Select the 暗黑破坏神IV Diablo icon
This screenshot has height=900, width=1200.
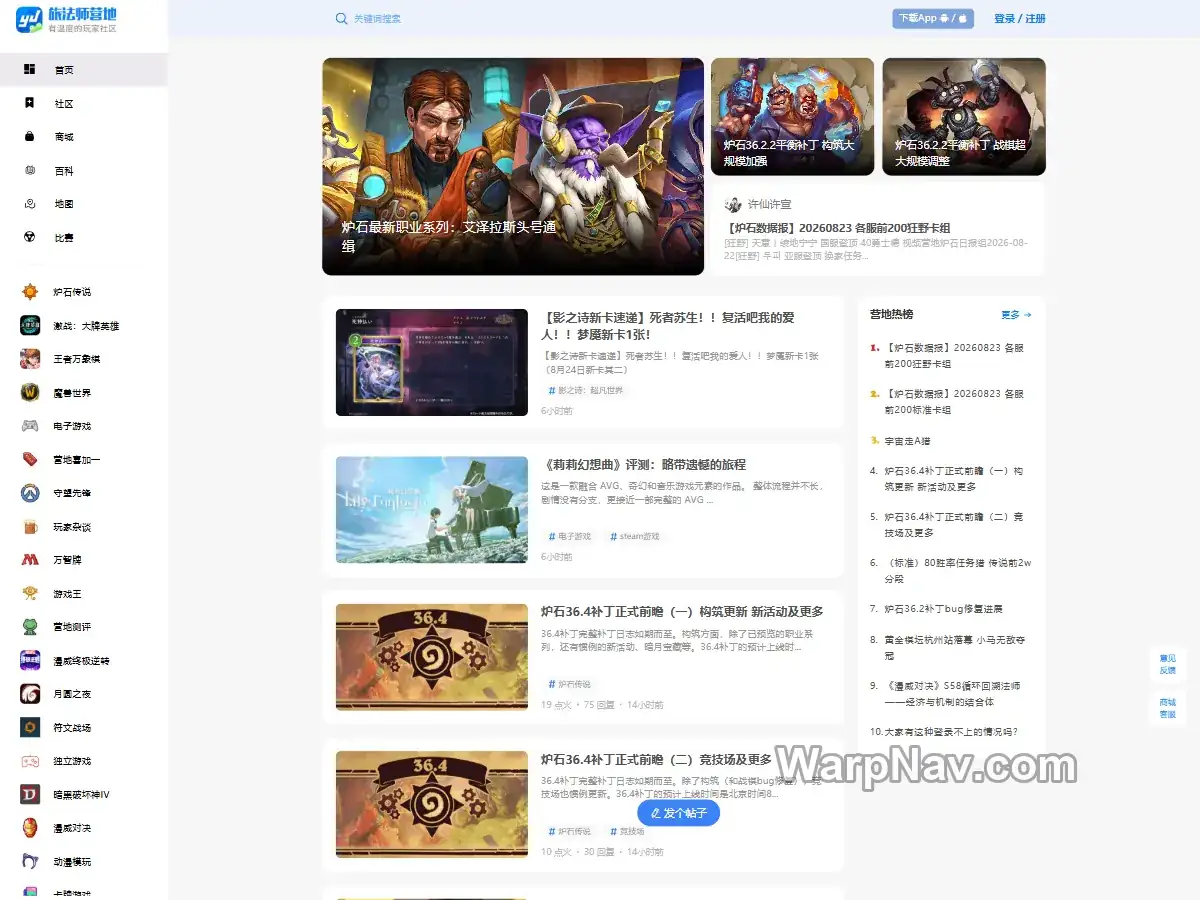coord(30,794)
